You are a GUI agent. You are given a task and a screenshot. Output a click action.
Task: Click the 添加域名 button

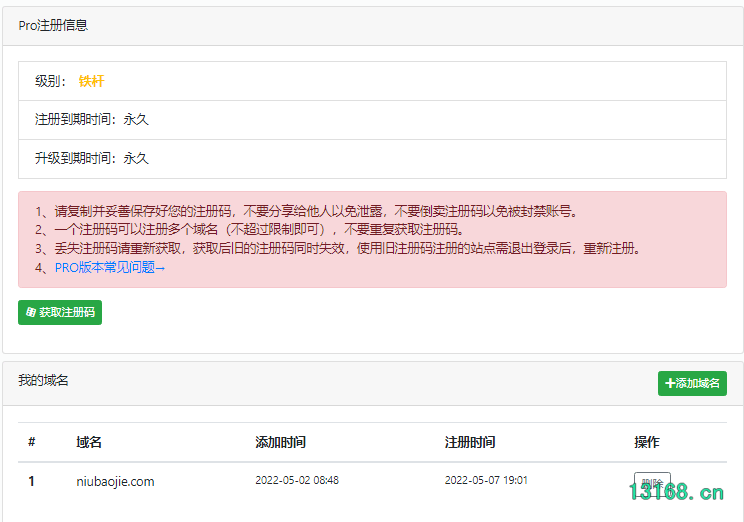[692, 383]
